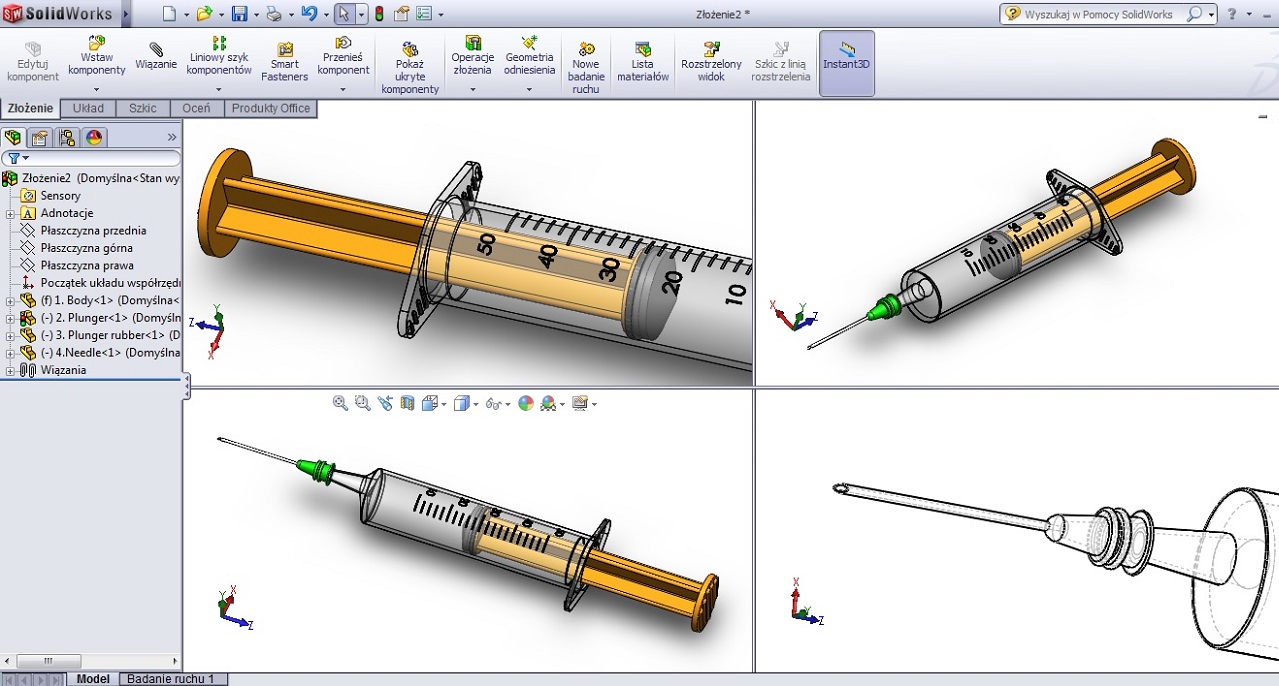The width and height of the screenshot is (1279, 686).
Task: Expand the 4.Needle<1> component node
Action: [x=10, y=352]
